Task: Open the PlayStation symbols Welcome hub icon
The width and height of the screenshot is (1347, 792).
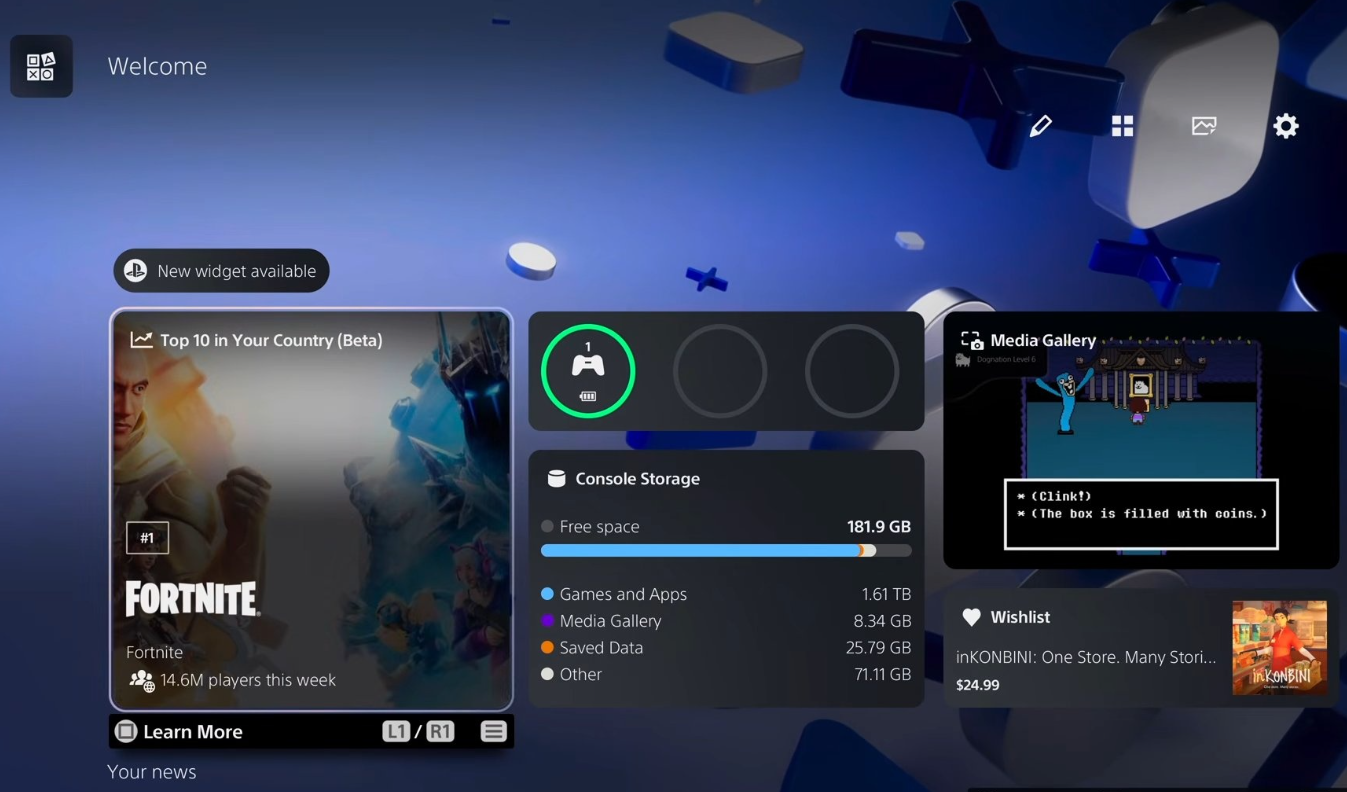Action: coord(41,66)
